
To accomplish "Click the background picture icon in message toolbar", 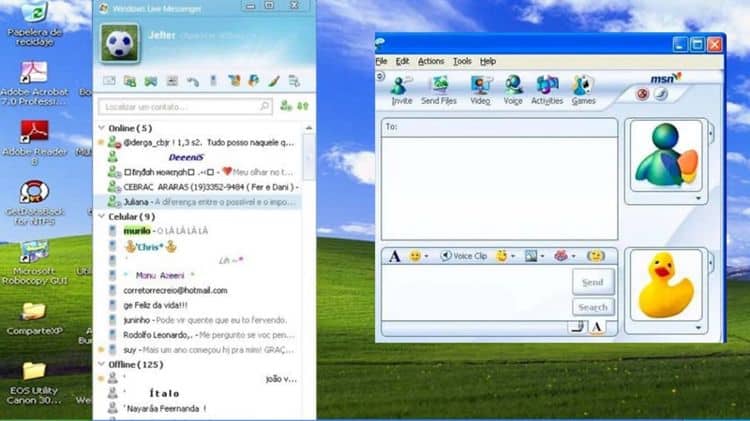I will 530,256.
